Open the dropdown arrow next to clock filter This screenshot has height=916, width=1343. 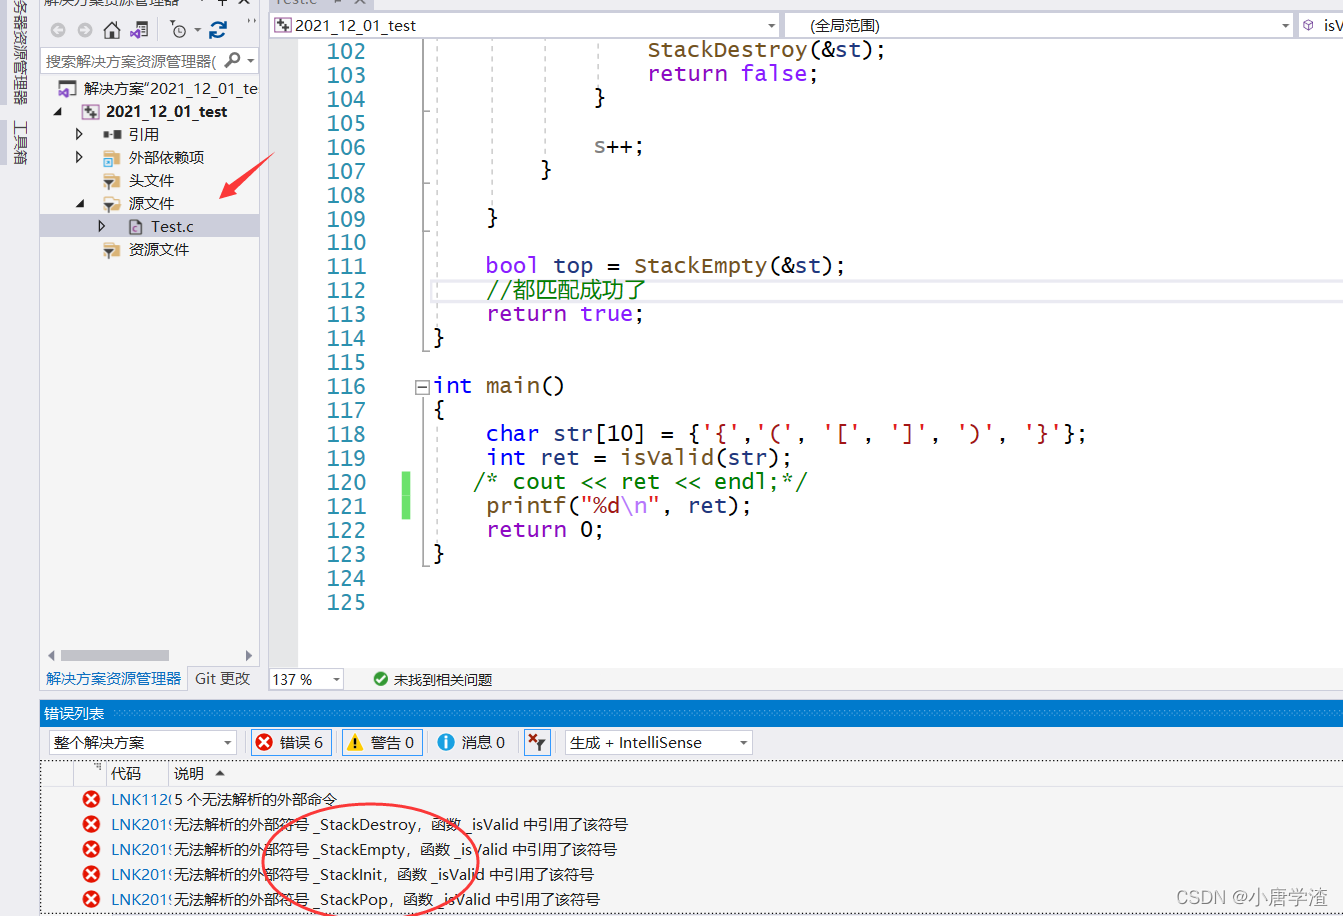coord(197,30)
